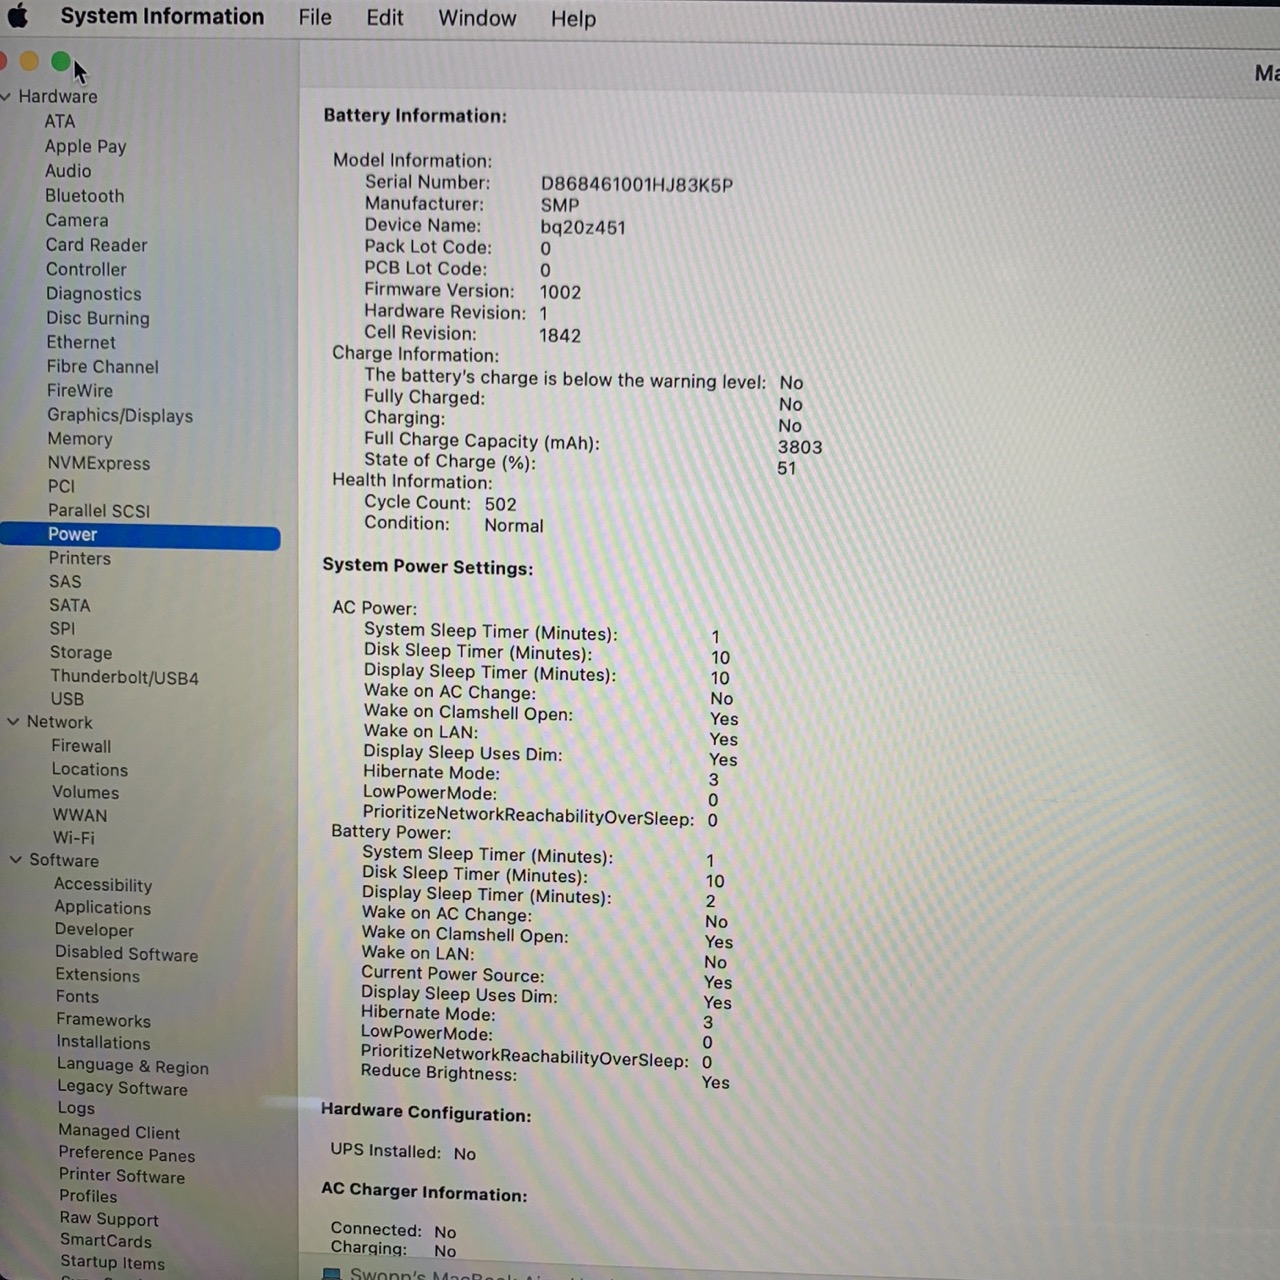The image size is (1280, 1280).
Task: Select PCI in the sidebar
Action: tap(61, 486)
